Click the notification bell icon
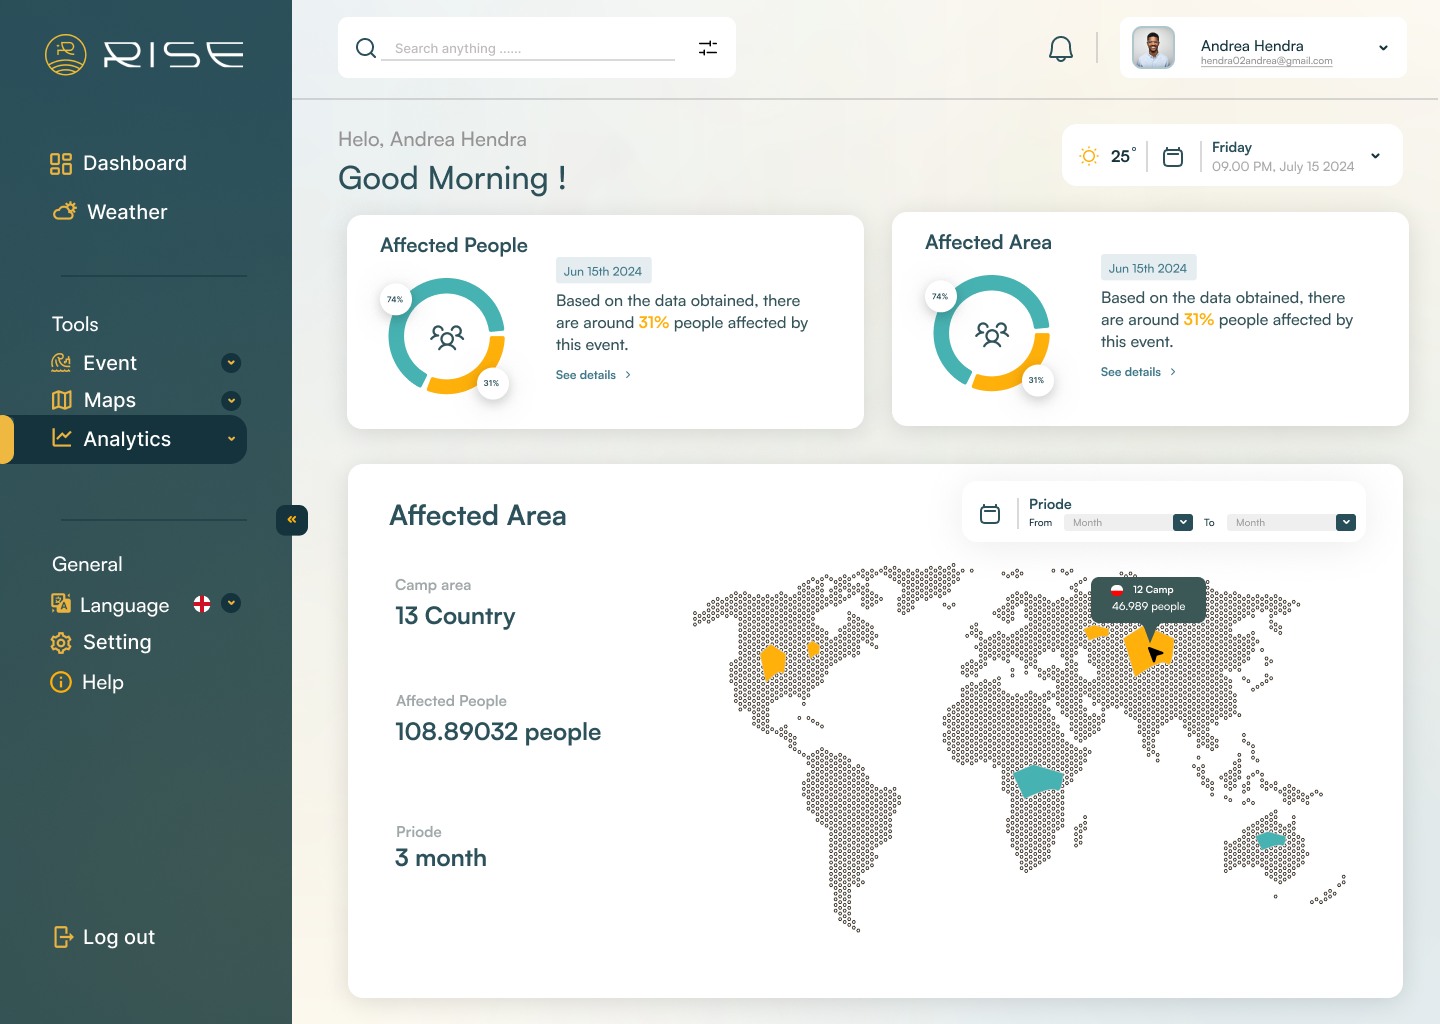This screenshot has width=1440, height=1024. pyautogui.click(x=1060, y=48)
